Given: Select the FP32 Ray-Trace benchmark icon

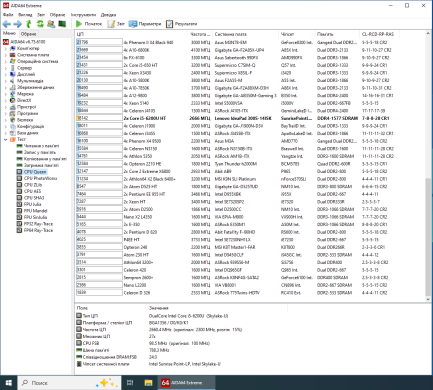Looking at the screenshot, I should 20,224.
